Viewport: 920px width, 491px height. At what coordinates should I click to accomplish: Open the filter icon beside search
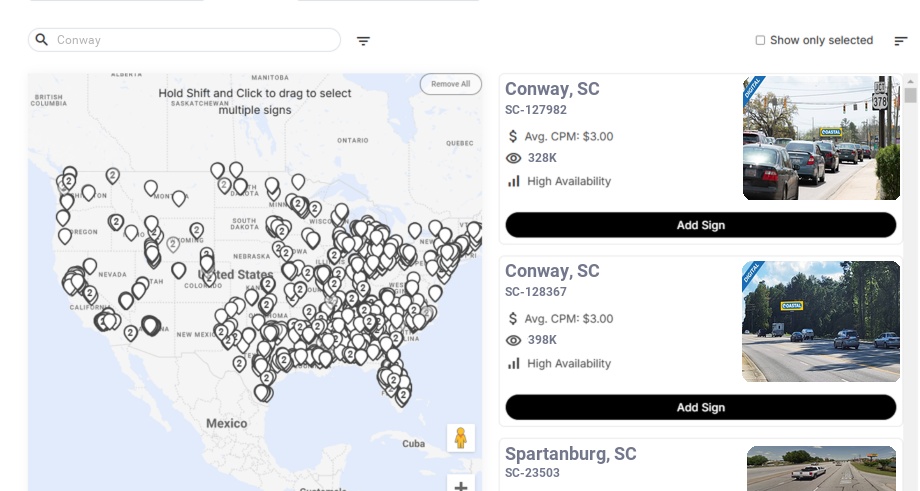pyautogui.click(x=364, y=41)
